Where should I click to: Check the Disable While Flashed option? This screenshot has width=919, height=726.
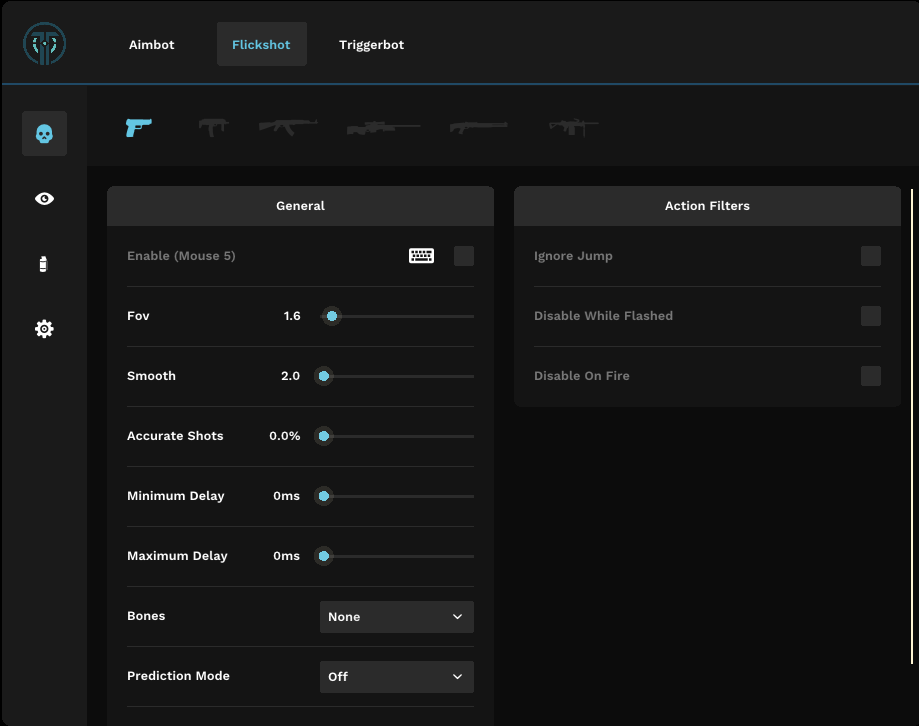tap(871, 316)
